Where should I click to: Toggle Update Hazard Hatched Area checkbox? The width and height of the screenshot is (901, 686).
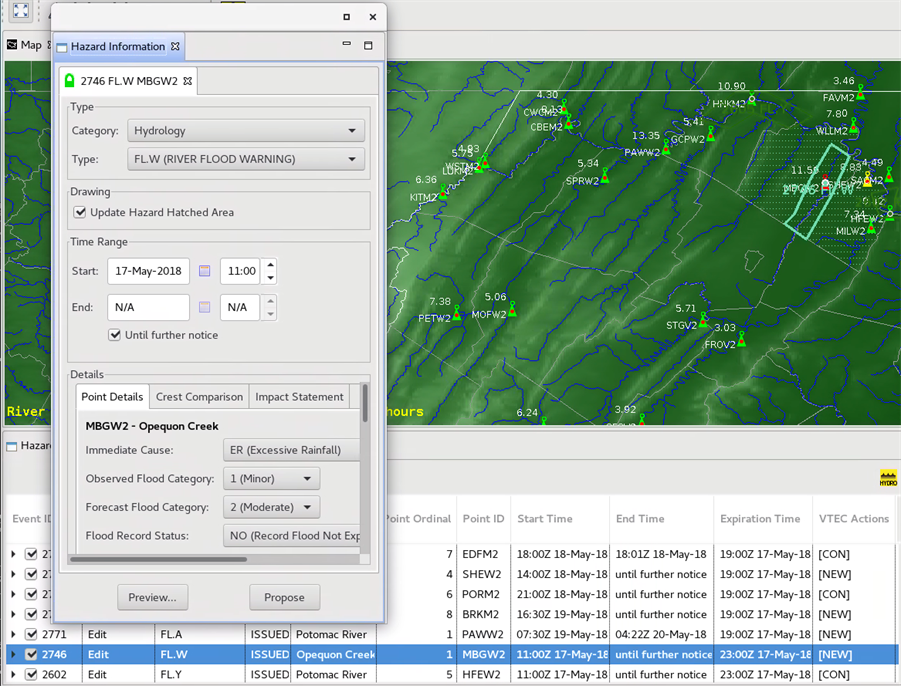click(x=80, y=212)
